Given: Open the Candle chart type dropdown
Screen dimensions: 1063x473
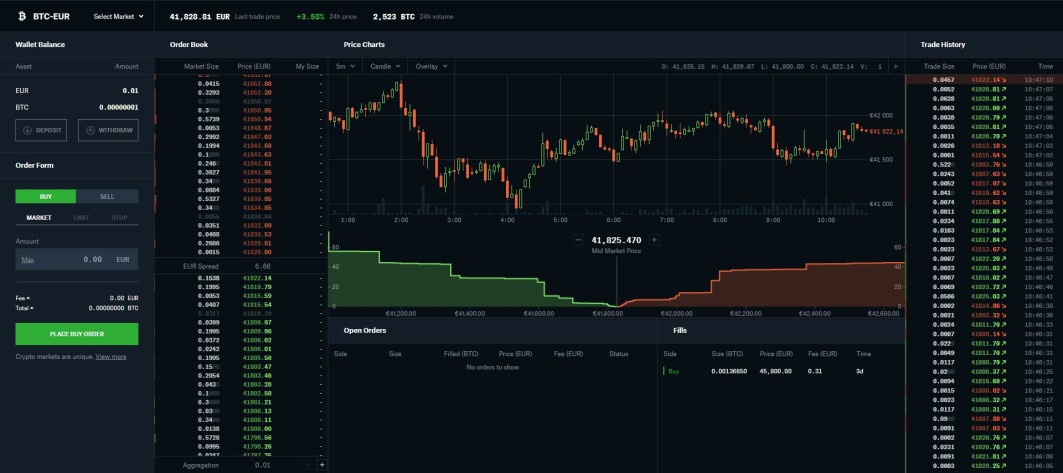Looking at the screenshot, I should point(385,66).
